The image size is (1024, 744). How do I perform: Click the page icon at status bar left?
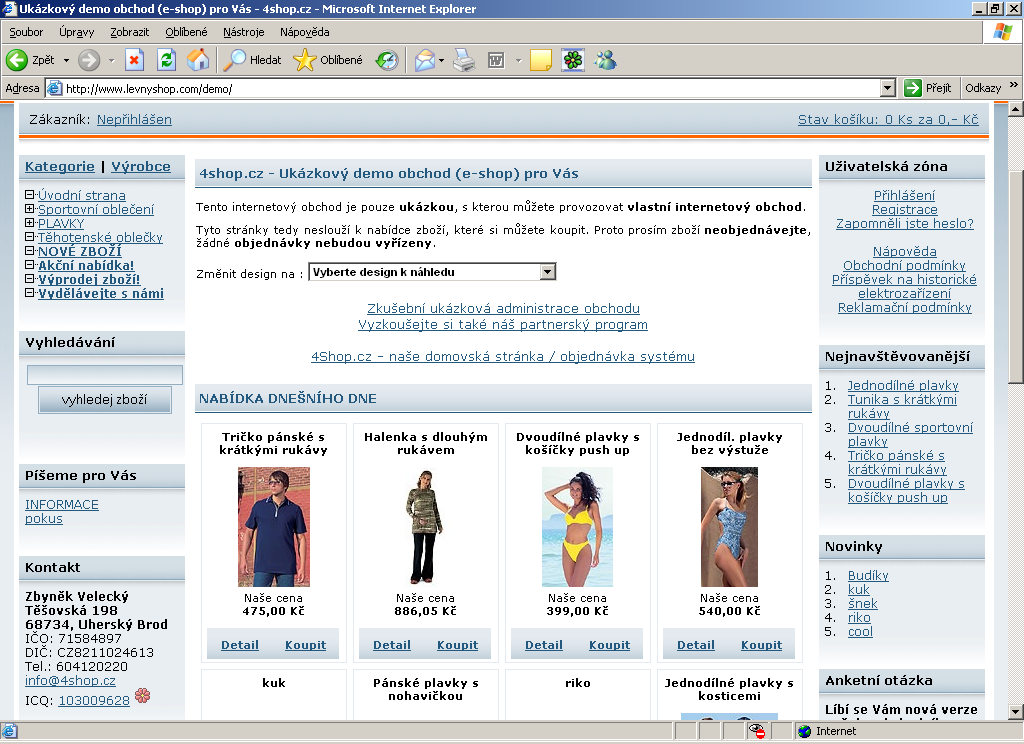click(9, 731)
